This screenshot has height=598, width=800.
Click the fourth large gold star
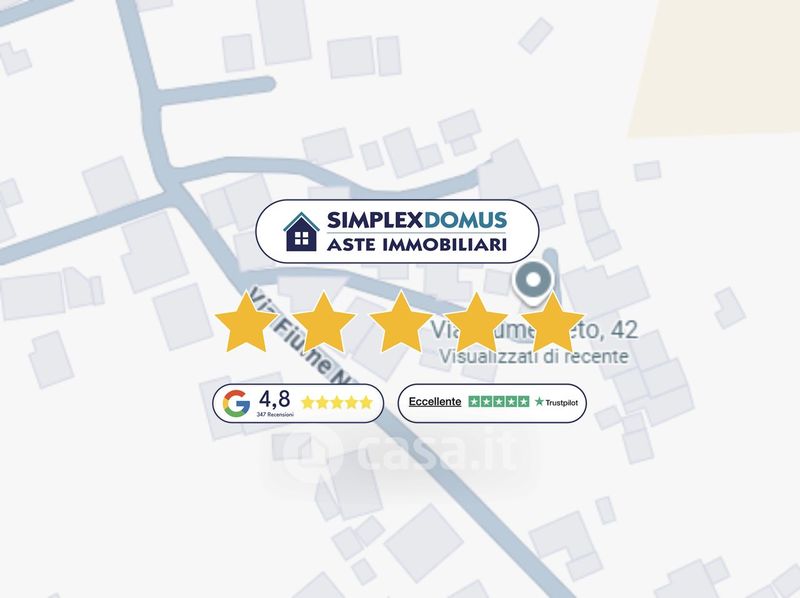476,322
